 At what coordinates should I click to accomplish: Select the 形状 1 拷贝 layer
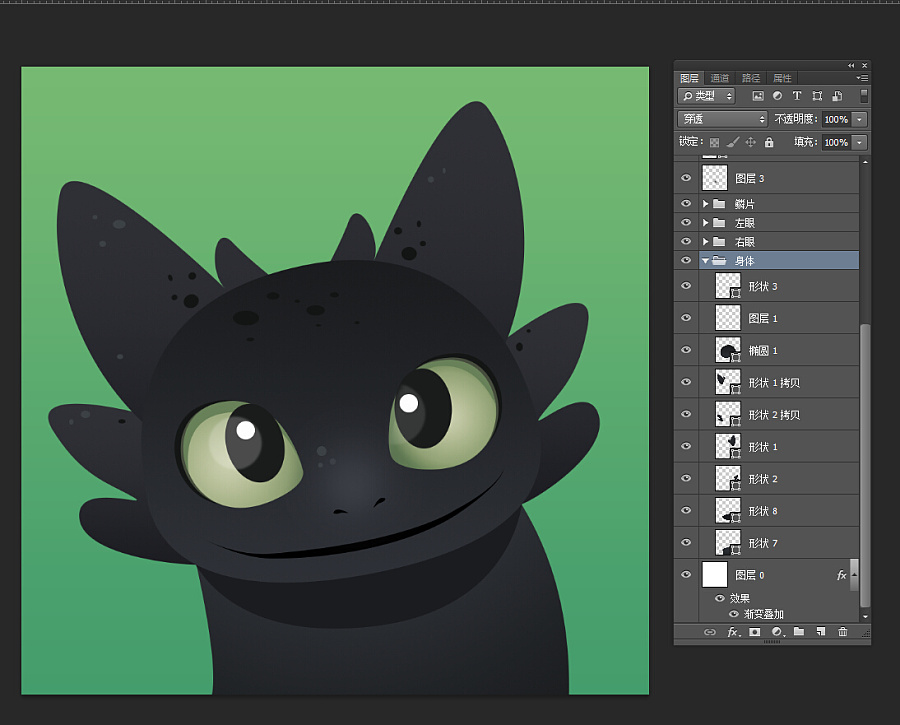pos(779,382)
